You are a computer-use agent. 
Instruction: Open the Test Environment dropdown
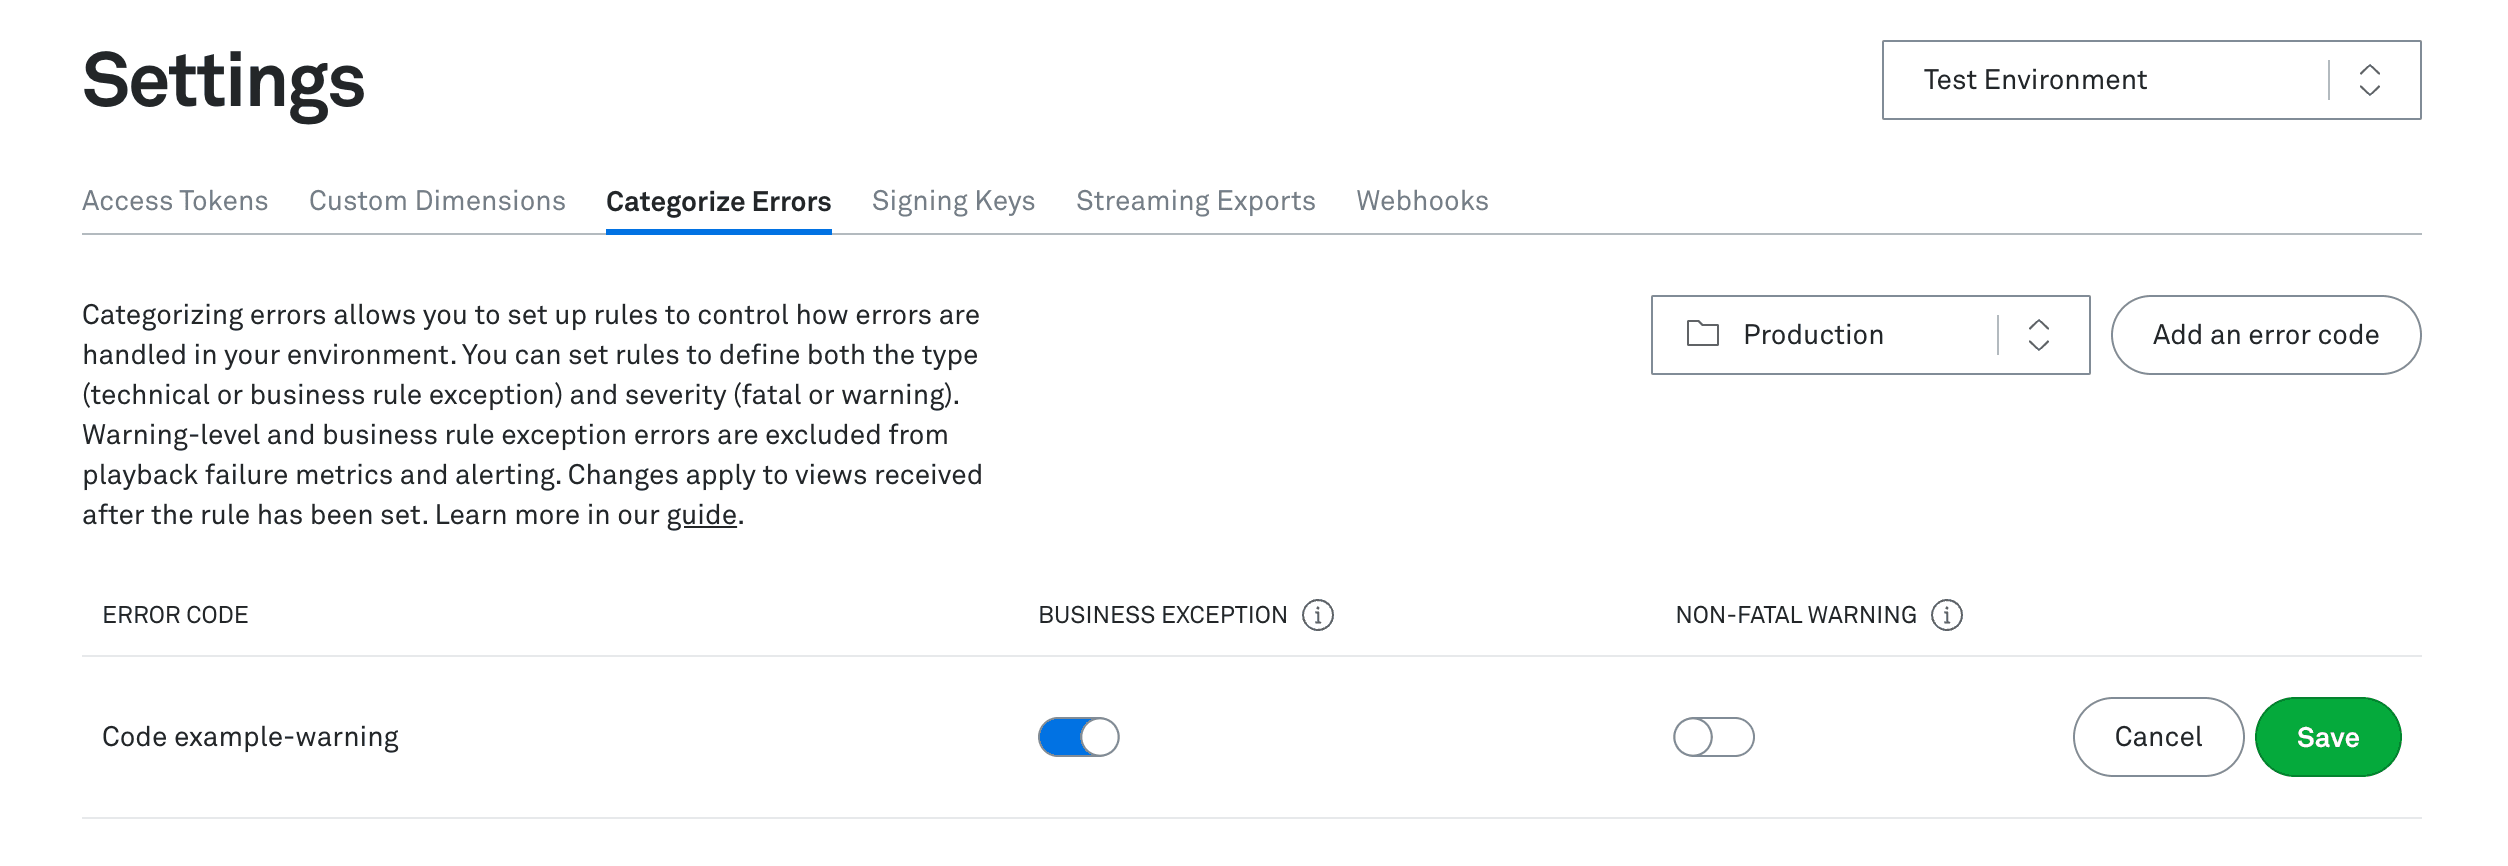[x=2152, y=80]
